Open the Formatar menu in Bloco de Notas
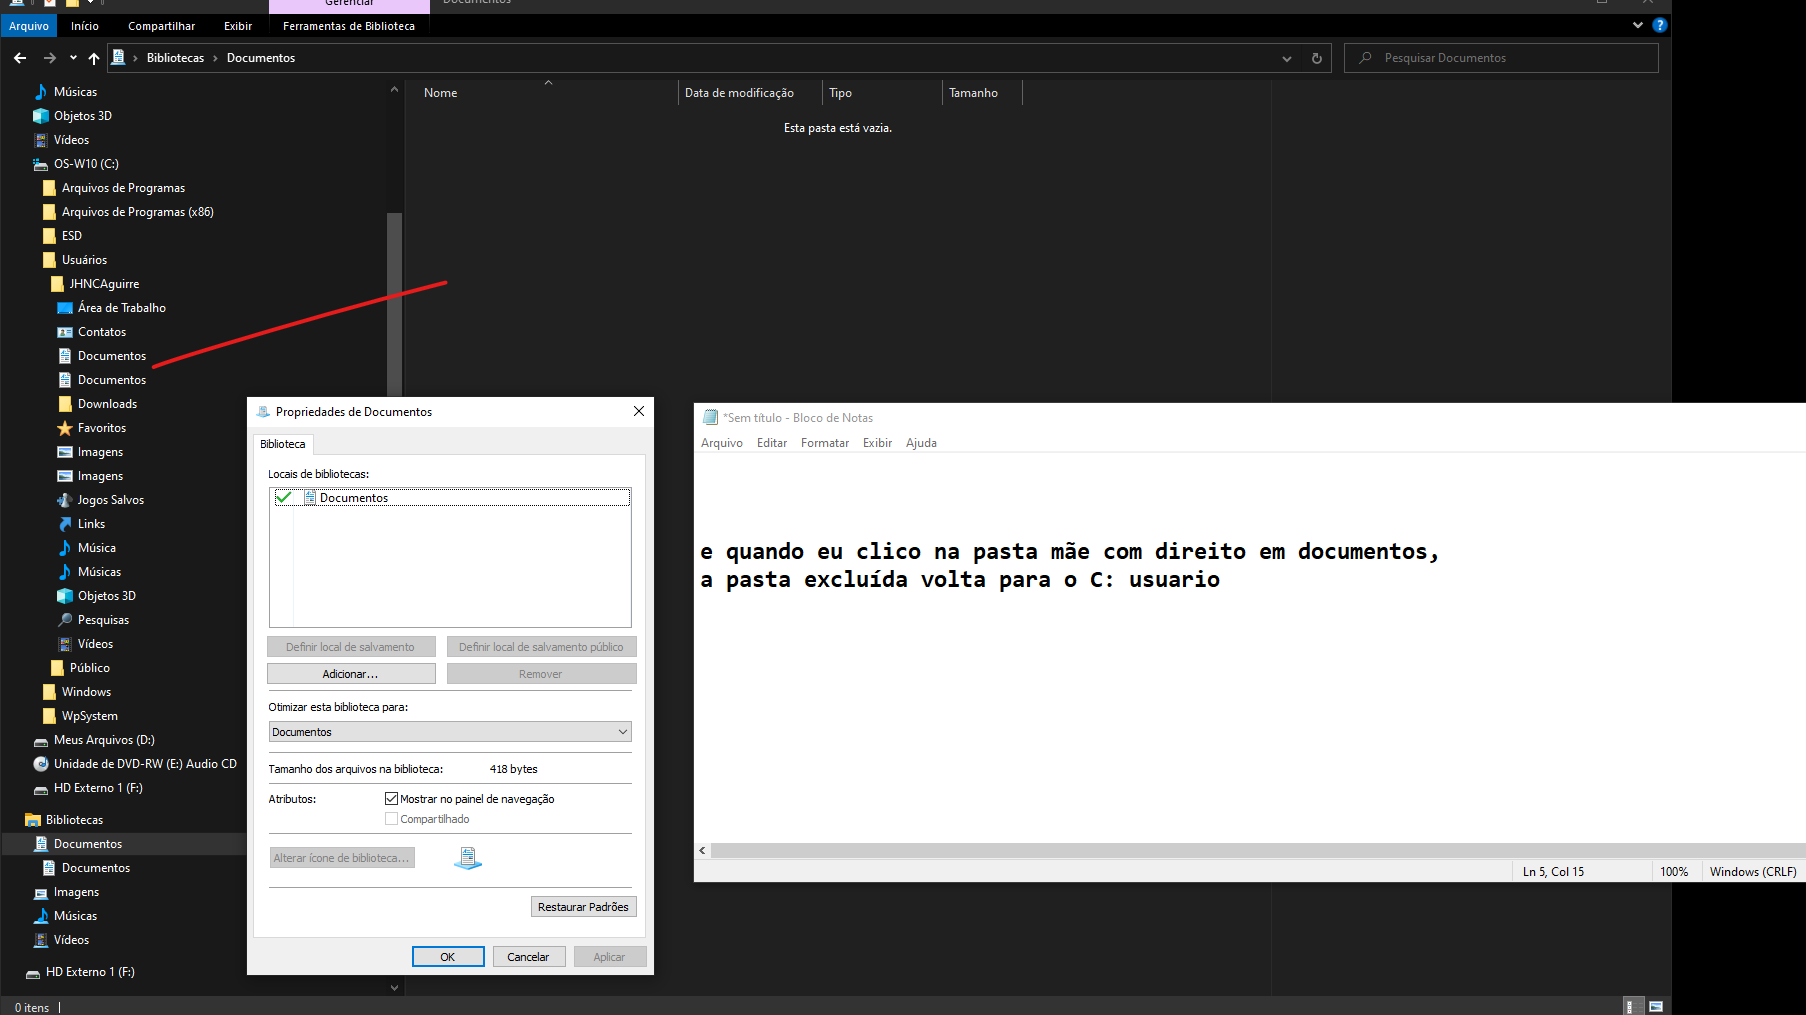 pyautogui.click(x=825, y=443)
